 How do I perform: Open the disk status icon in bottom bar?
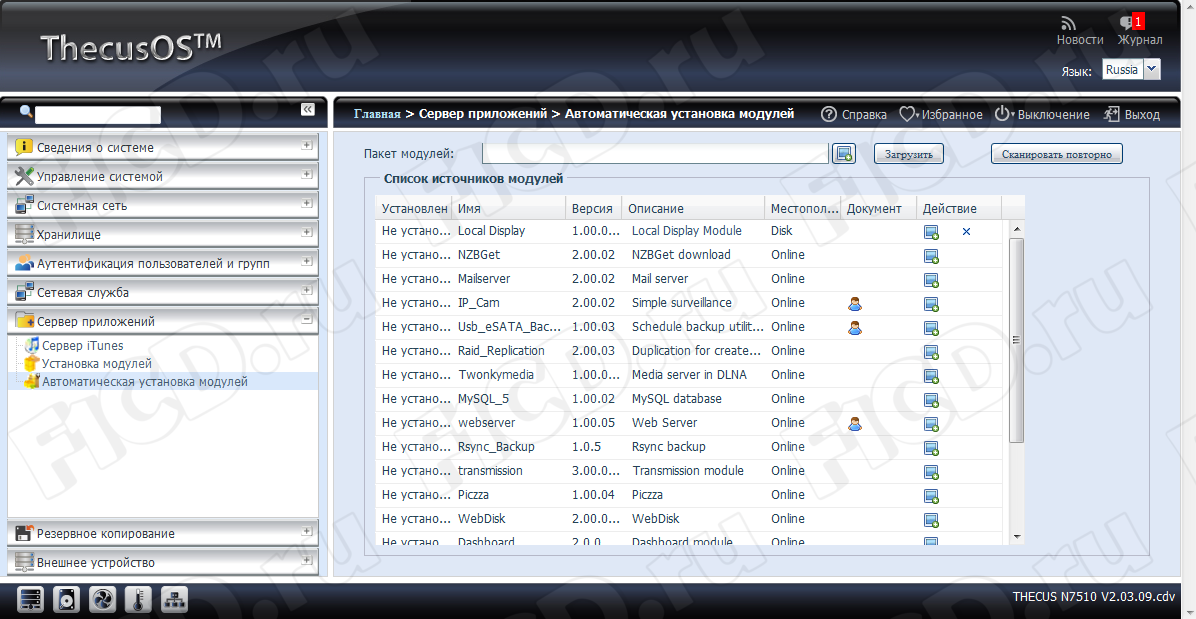(x=66, y=599)
